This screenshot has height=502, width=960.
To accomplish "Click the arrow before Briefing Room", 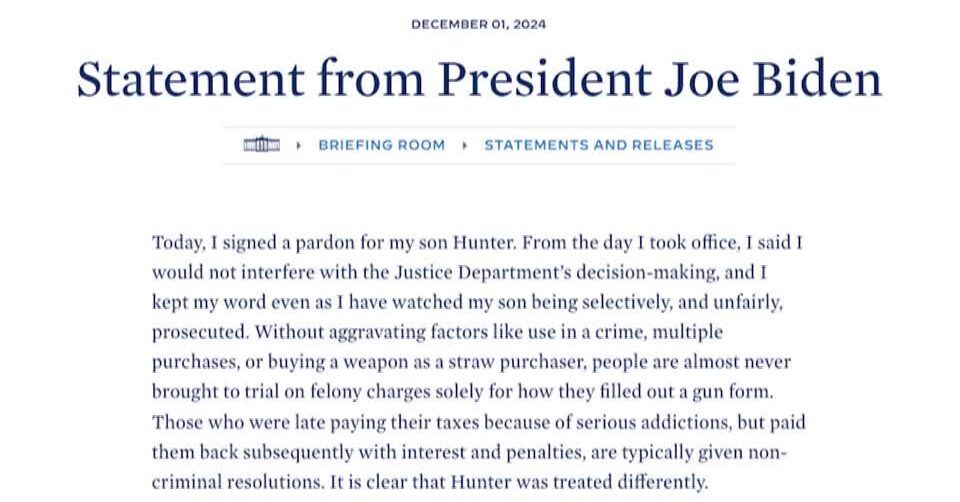I will 299,145.
